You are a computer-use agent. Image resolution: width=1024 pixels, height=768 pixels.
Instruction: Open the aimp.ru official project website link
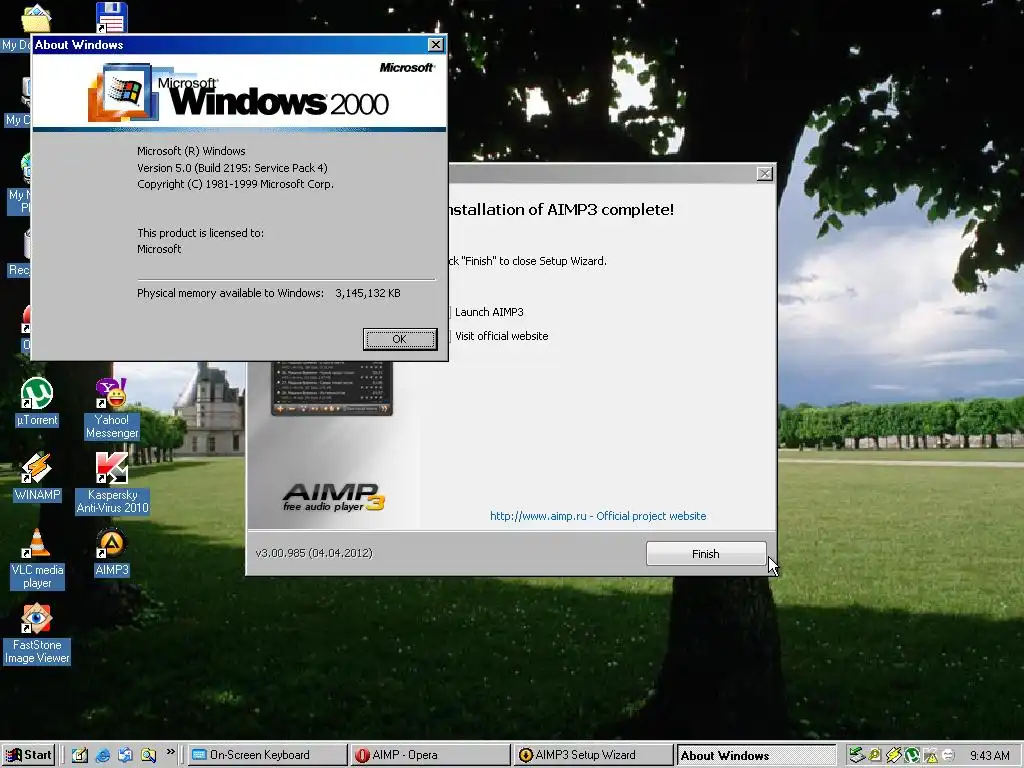[598, 516]
